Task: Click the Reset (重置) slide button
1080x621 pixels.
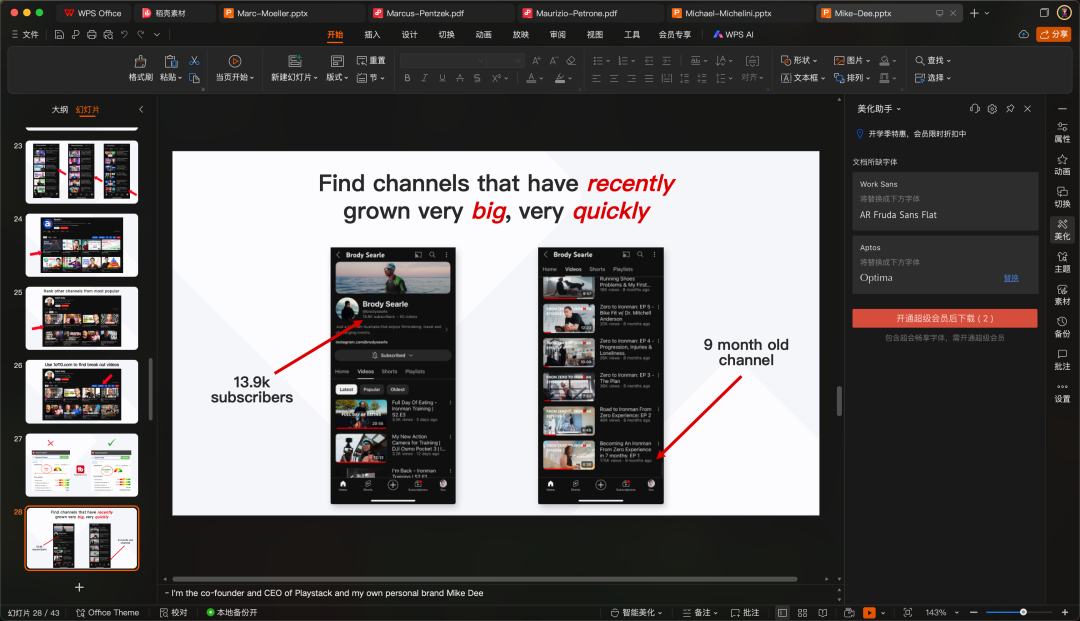Action: point(371,61)
